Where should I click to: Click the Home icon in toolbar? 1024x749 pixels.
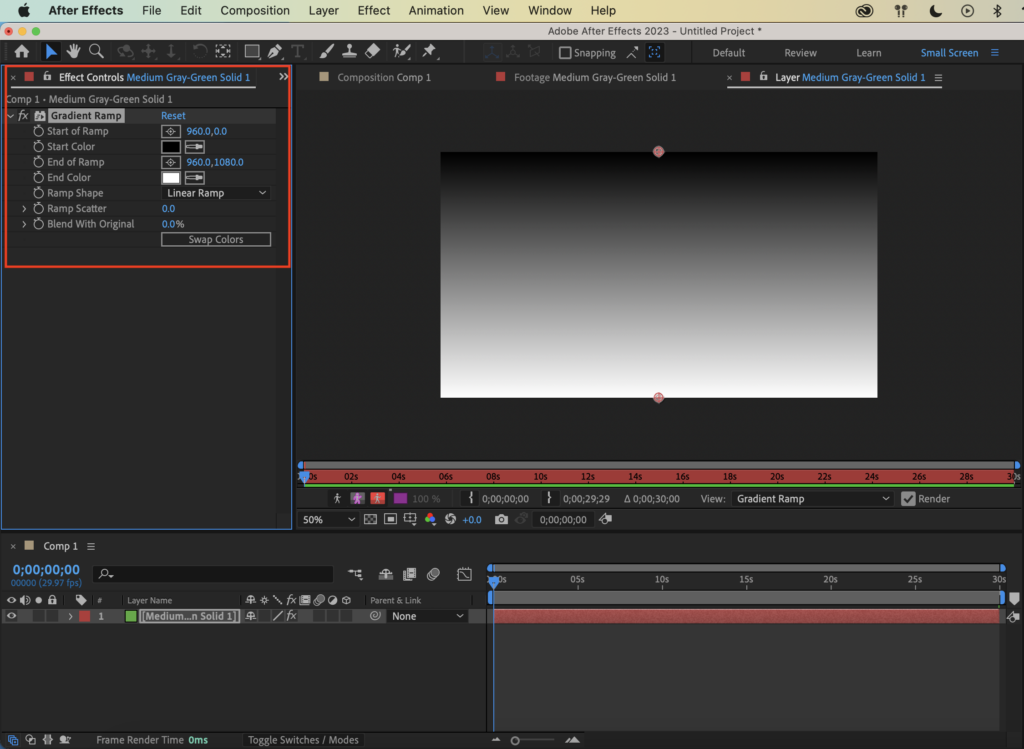point(21,52)
